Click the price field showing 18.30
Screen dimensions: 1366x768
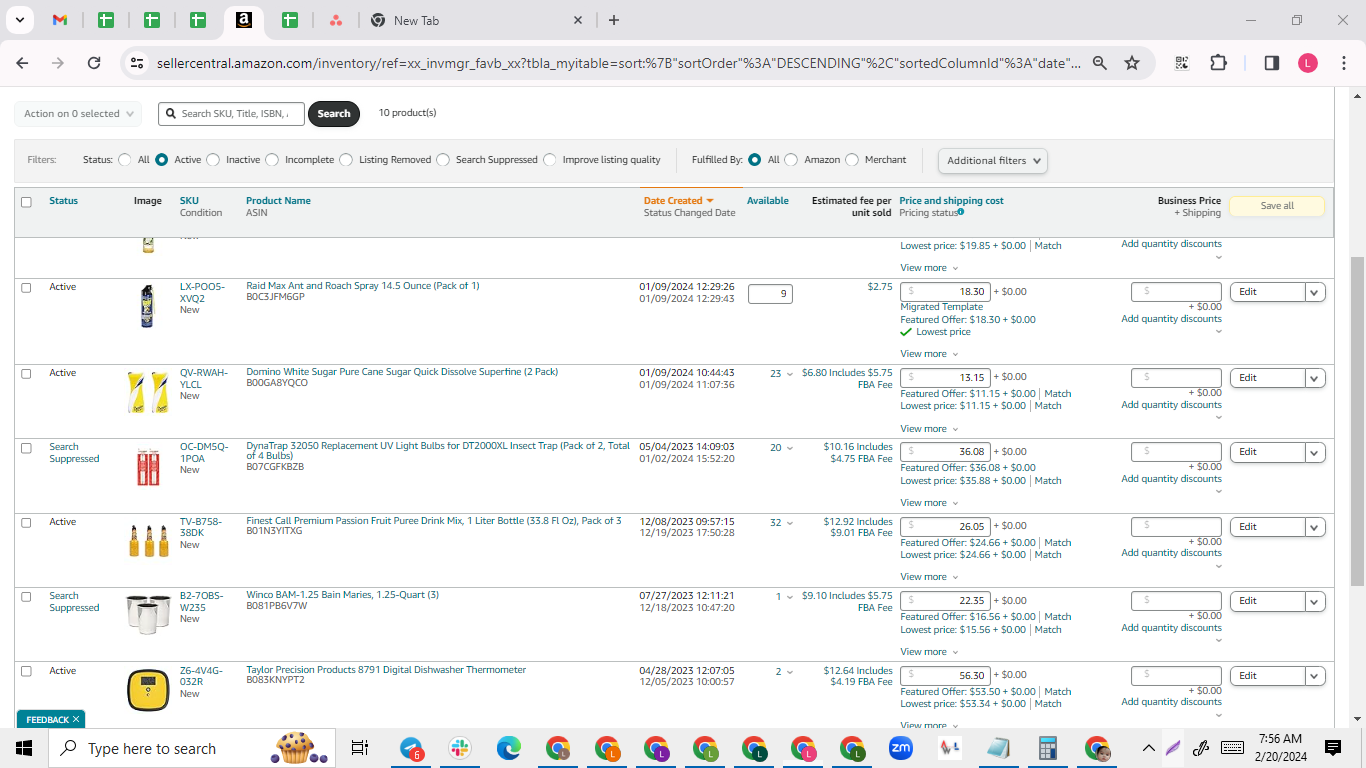point(944,292)
